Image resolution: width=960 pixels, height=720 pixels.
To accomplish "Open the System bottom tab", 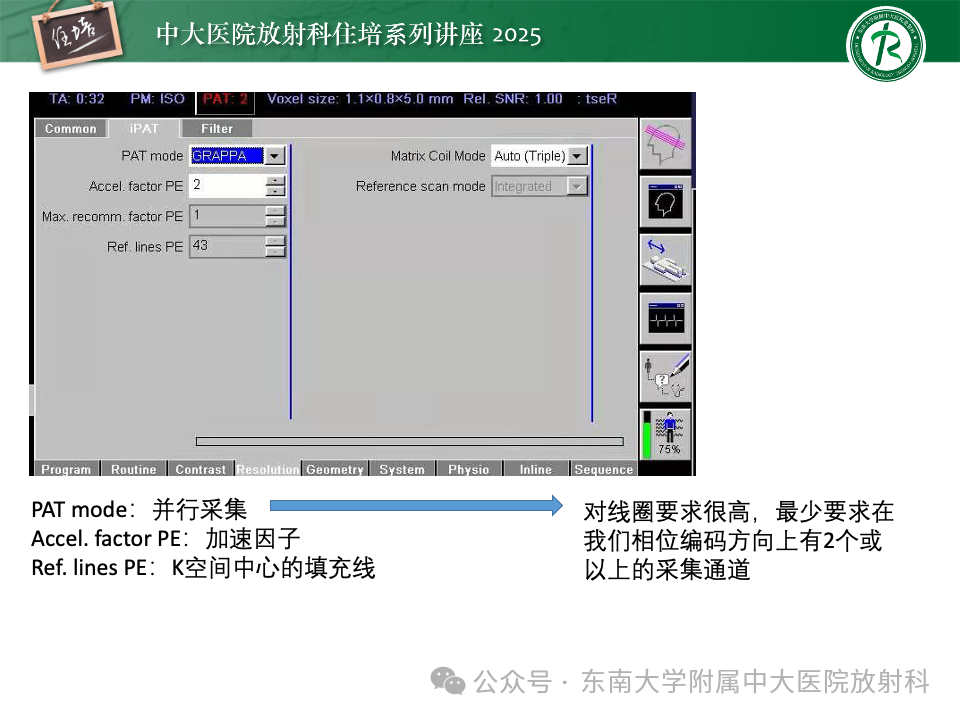I will tap(402, 469).
